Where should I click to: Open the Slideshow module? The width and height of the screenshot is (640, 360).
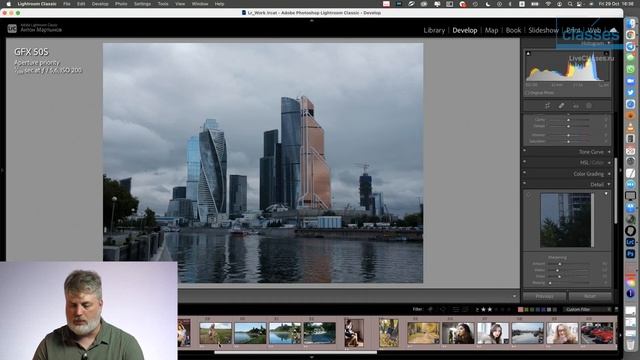coord(543,30)
